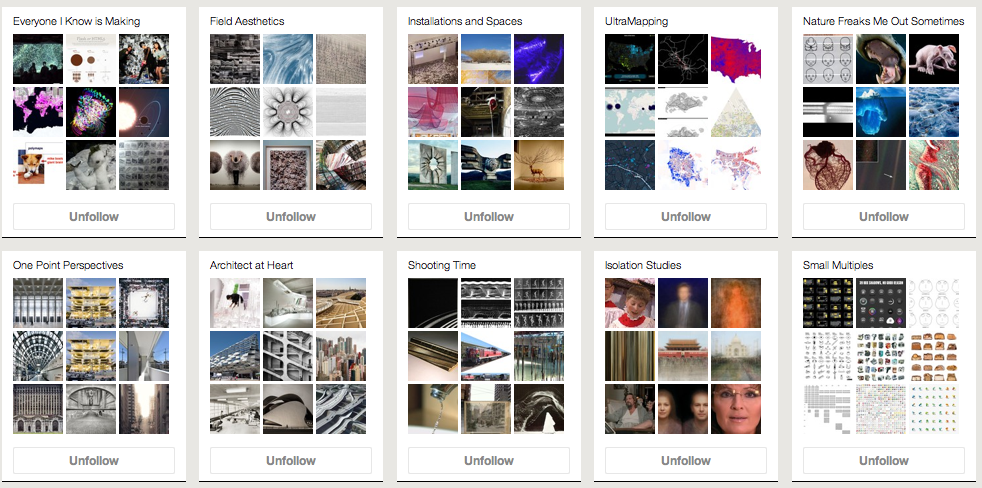Unfollow the Isolation Studies board
The image size is (982, 488).
[686, 460]
